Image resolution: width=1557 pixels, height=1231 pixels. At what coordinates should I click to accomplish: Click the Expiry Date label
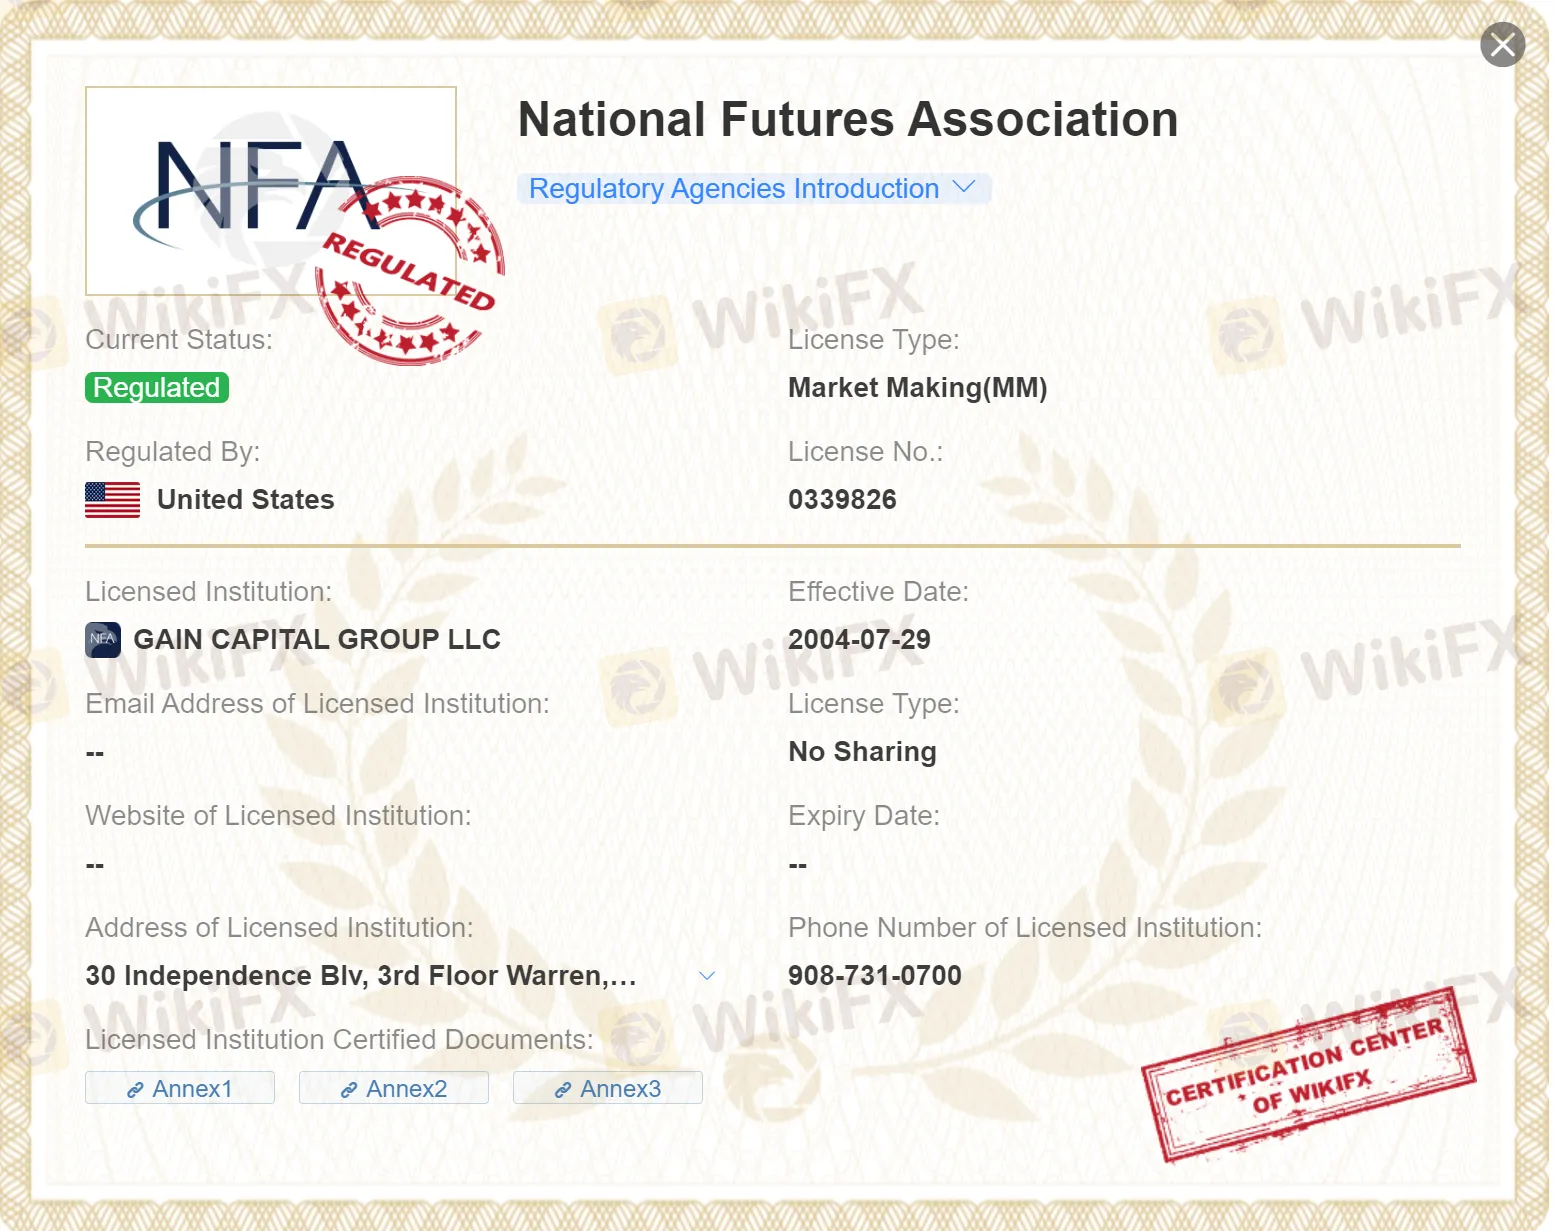coord(864,816)
